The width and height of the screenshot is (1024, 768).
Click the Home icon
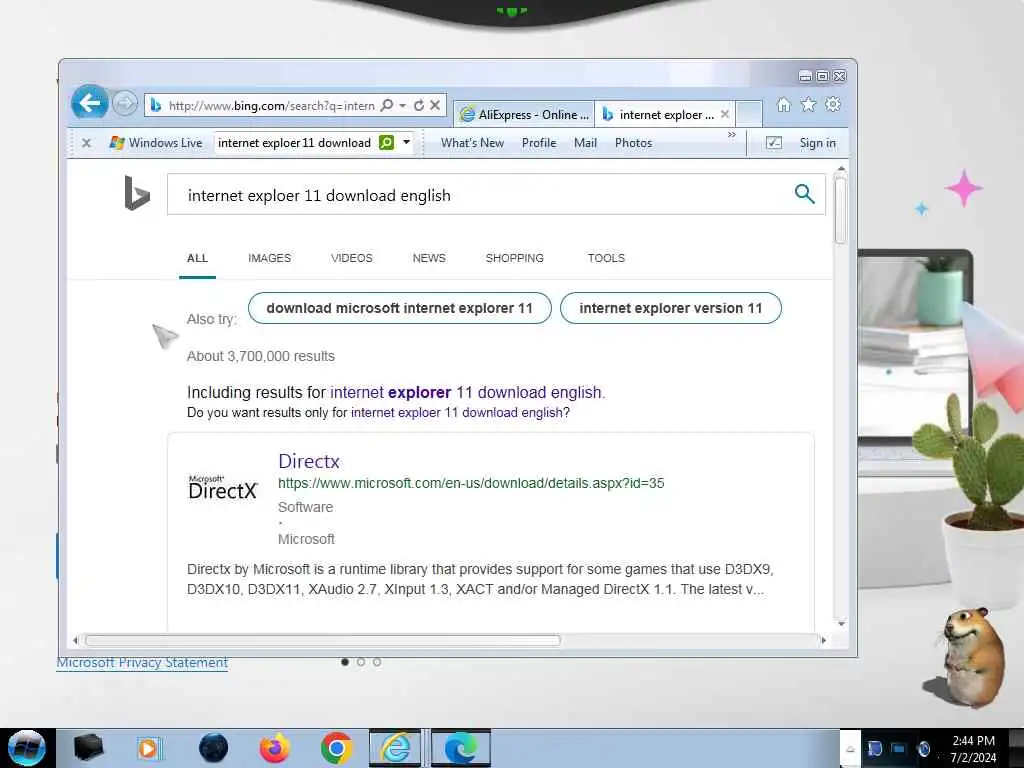click(x=784, y=104)
